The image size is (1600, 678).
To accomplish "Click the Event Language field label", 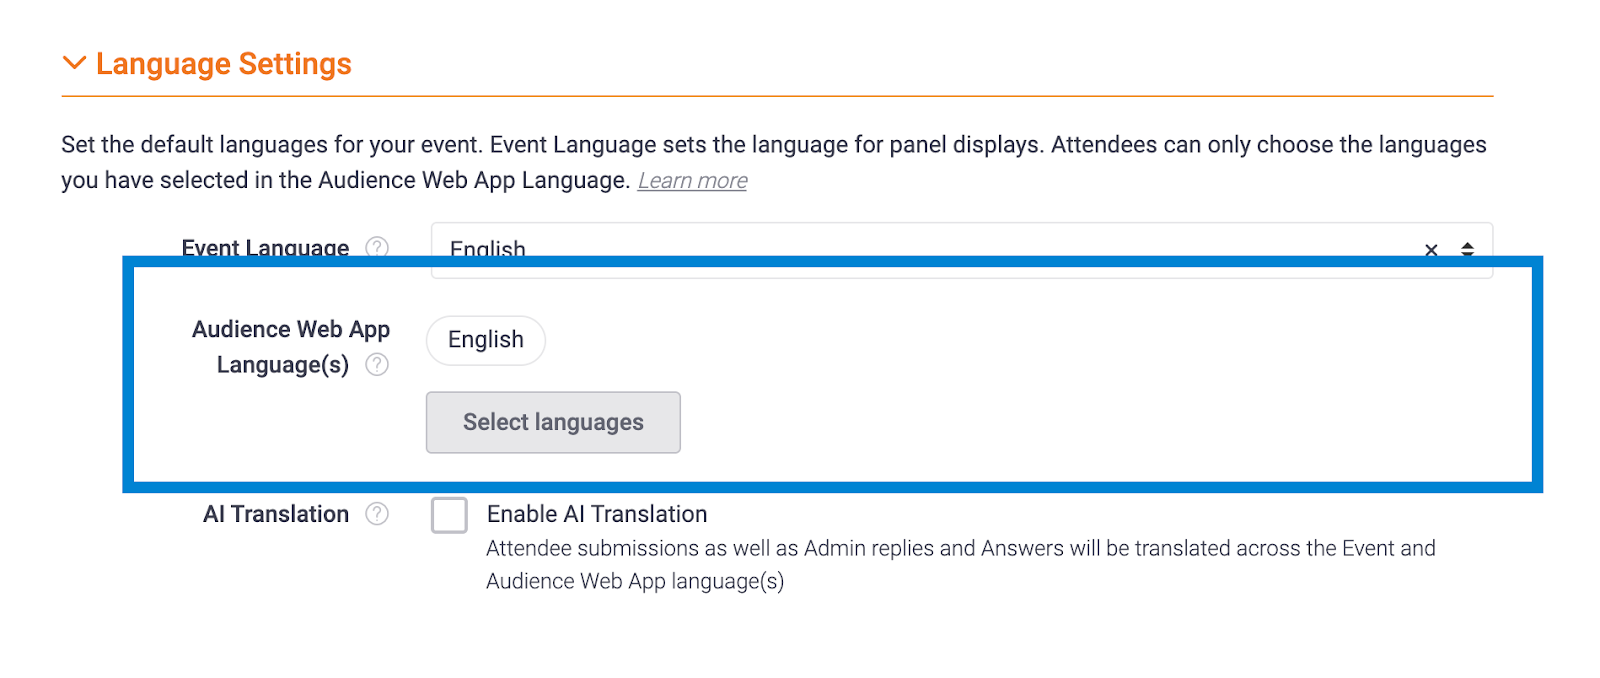I will (x=265, y=247).
